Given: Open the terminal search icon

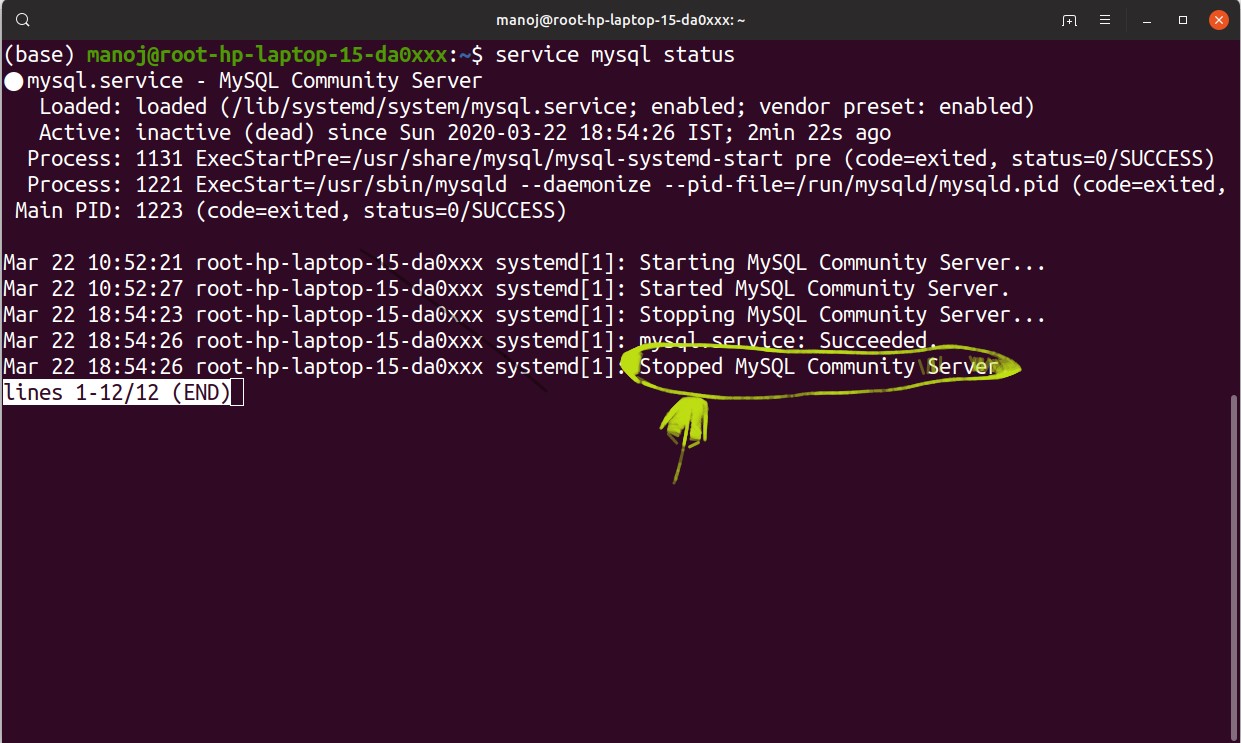Looking at the screenshot, I should [x=21, y=18].
